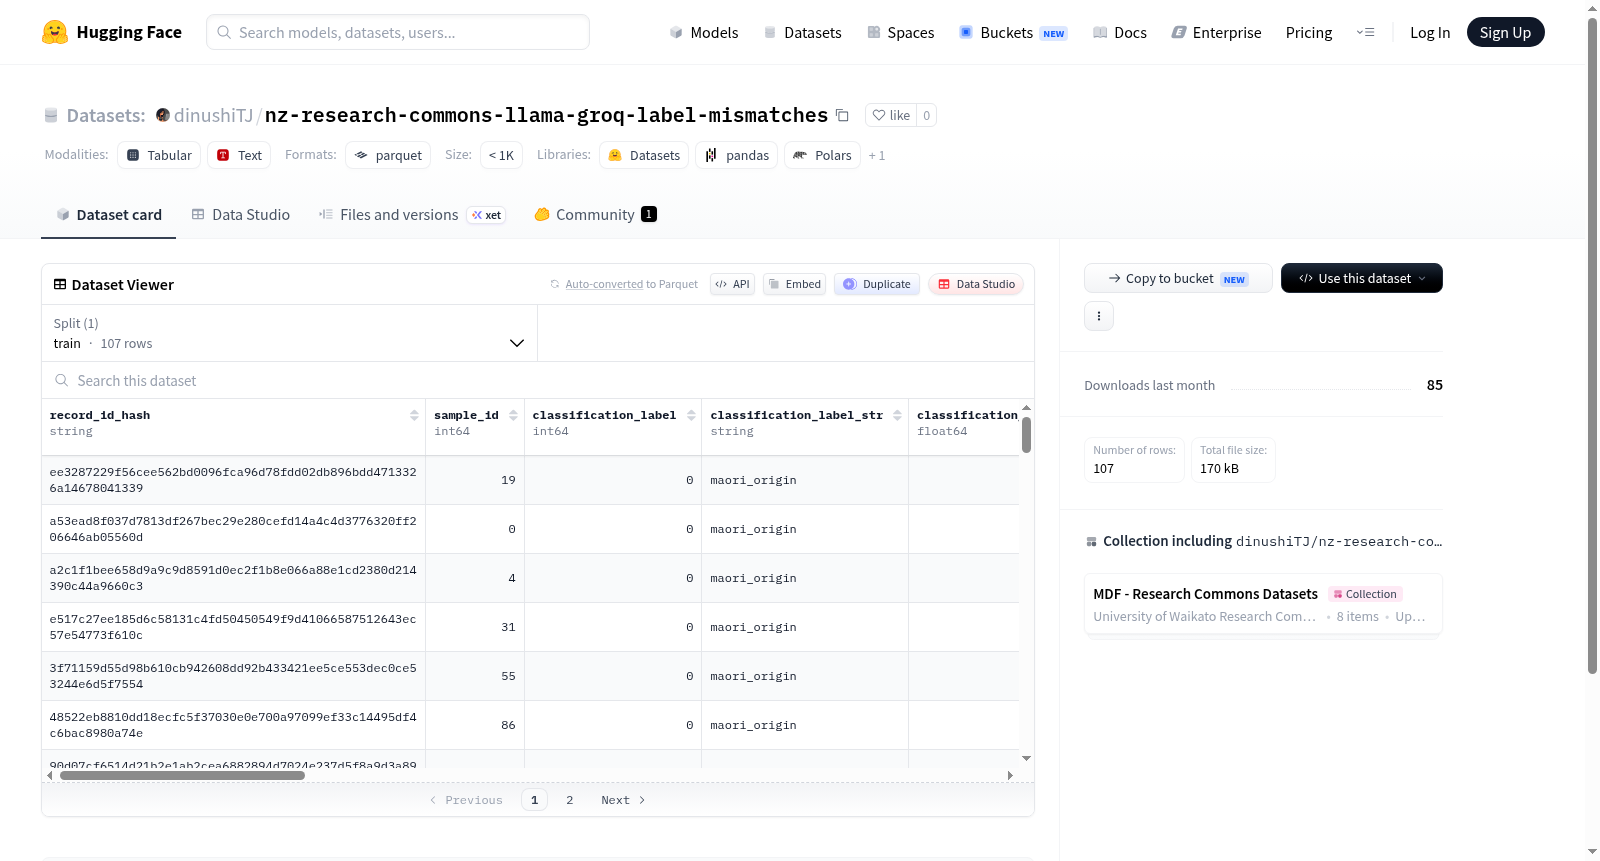Focus the top search models field
Screen dimensions: 1600x861
coord(398,32)
